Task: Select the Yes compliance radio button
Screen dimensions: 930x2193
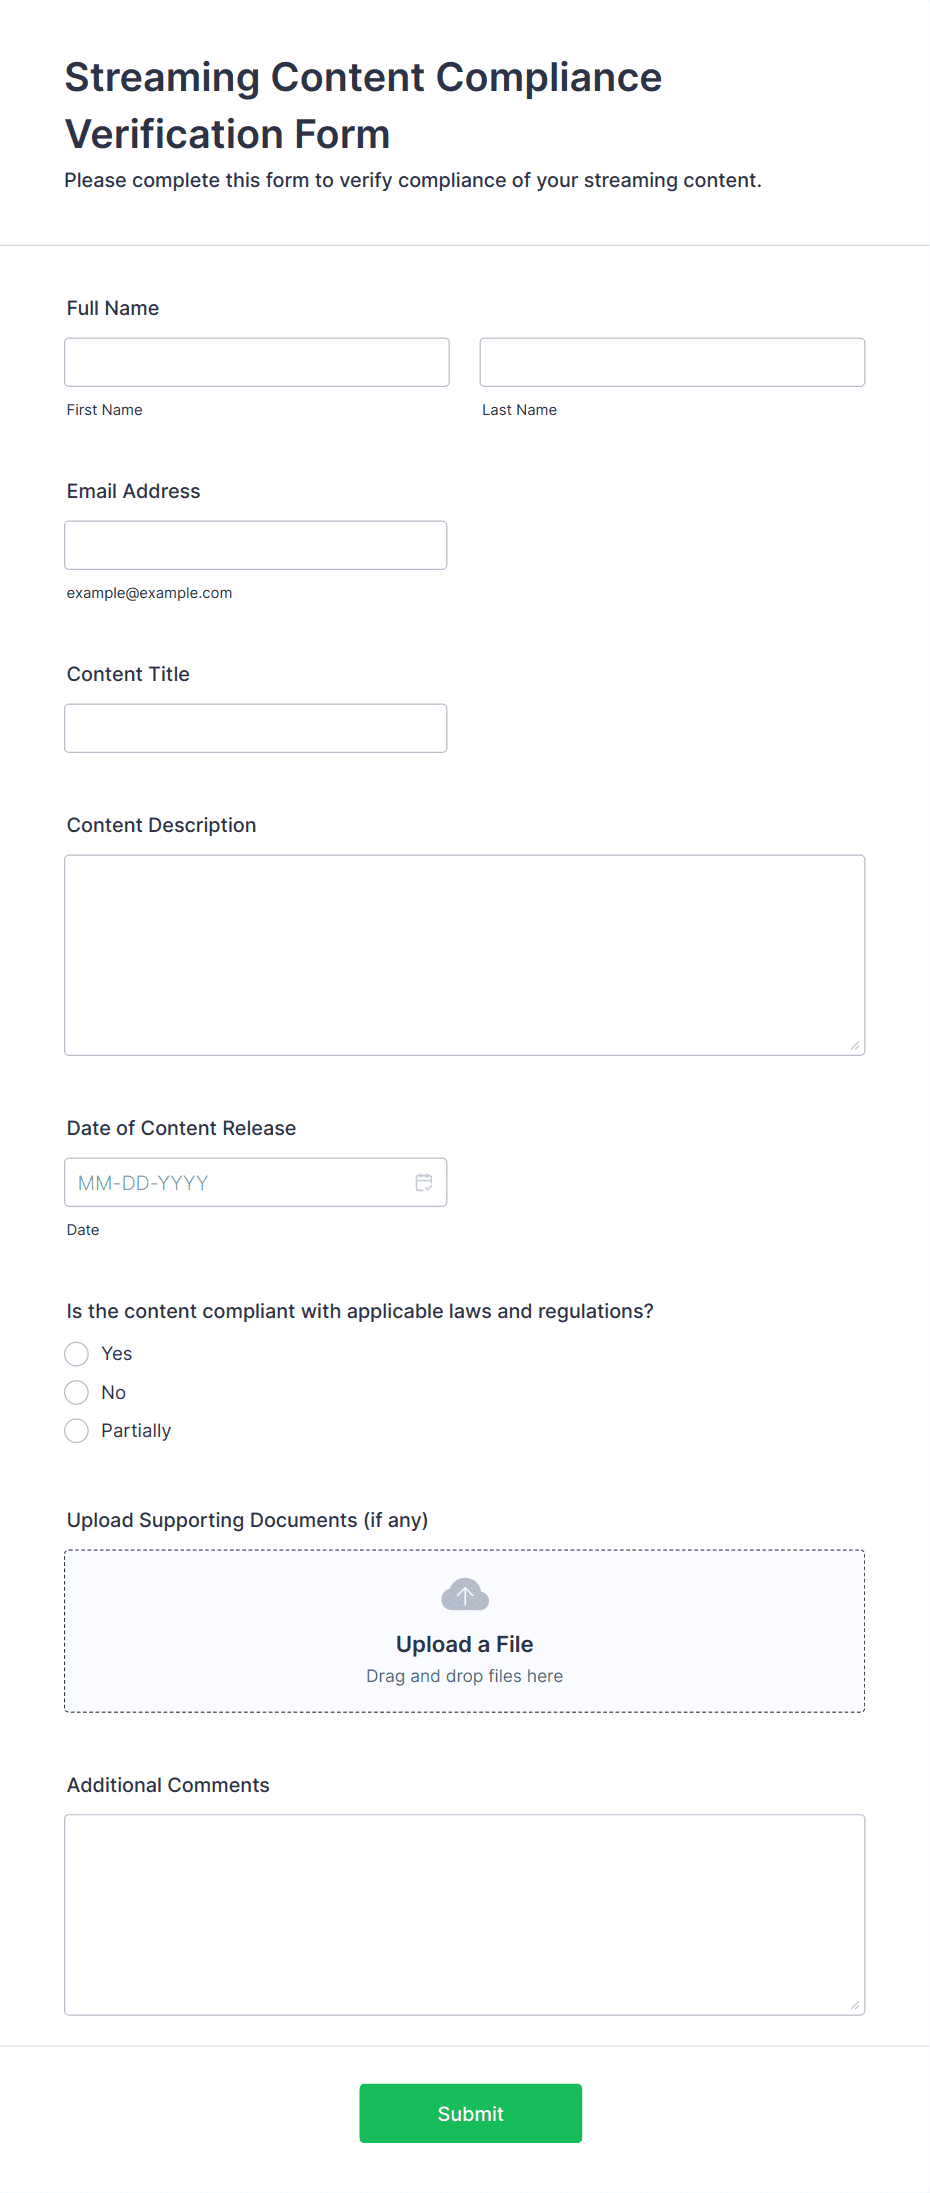Action: [77, 1354]
